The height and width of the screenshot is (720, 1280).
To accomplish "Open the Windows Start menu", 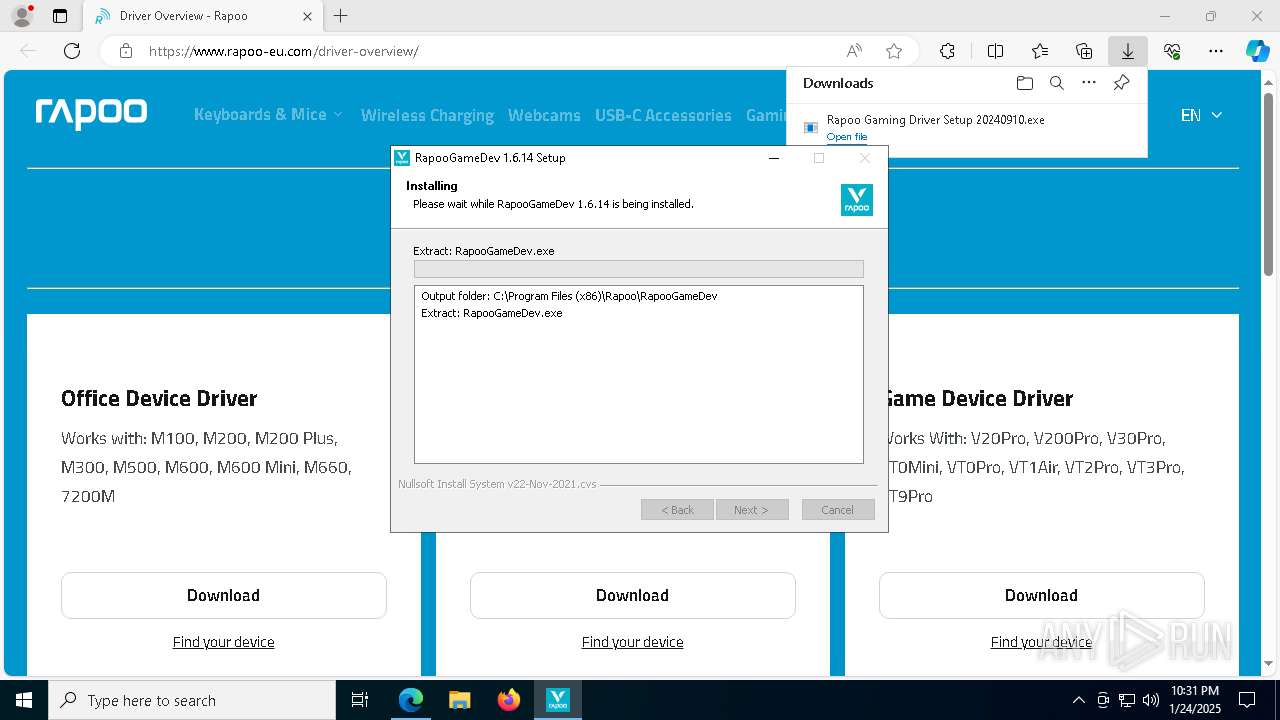I will [24, 700].
